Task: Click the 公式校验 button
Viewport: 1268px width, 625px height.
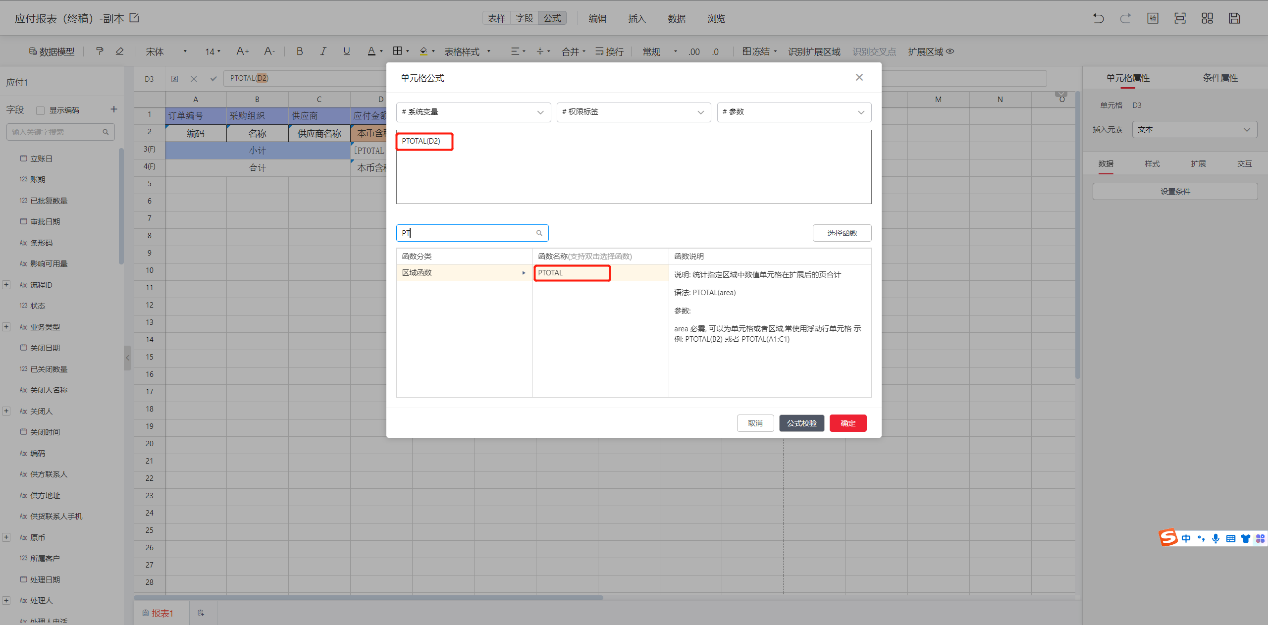Action: 802,423
